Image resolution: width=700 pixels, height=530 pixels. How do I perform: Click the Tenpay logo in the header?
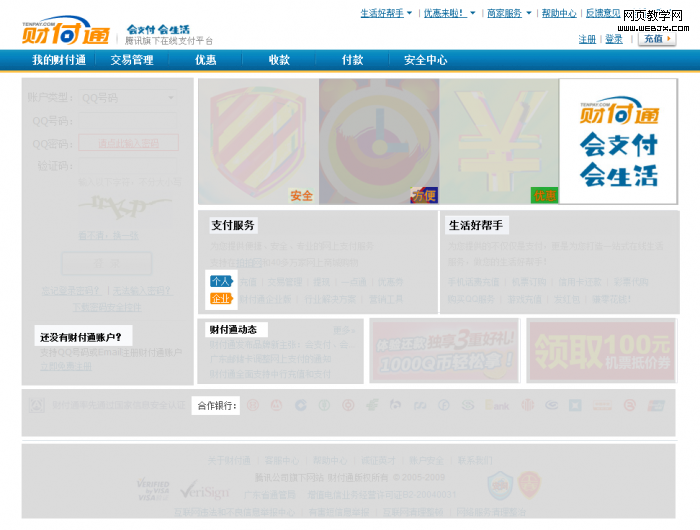[x=66, y=31]
